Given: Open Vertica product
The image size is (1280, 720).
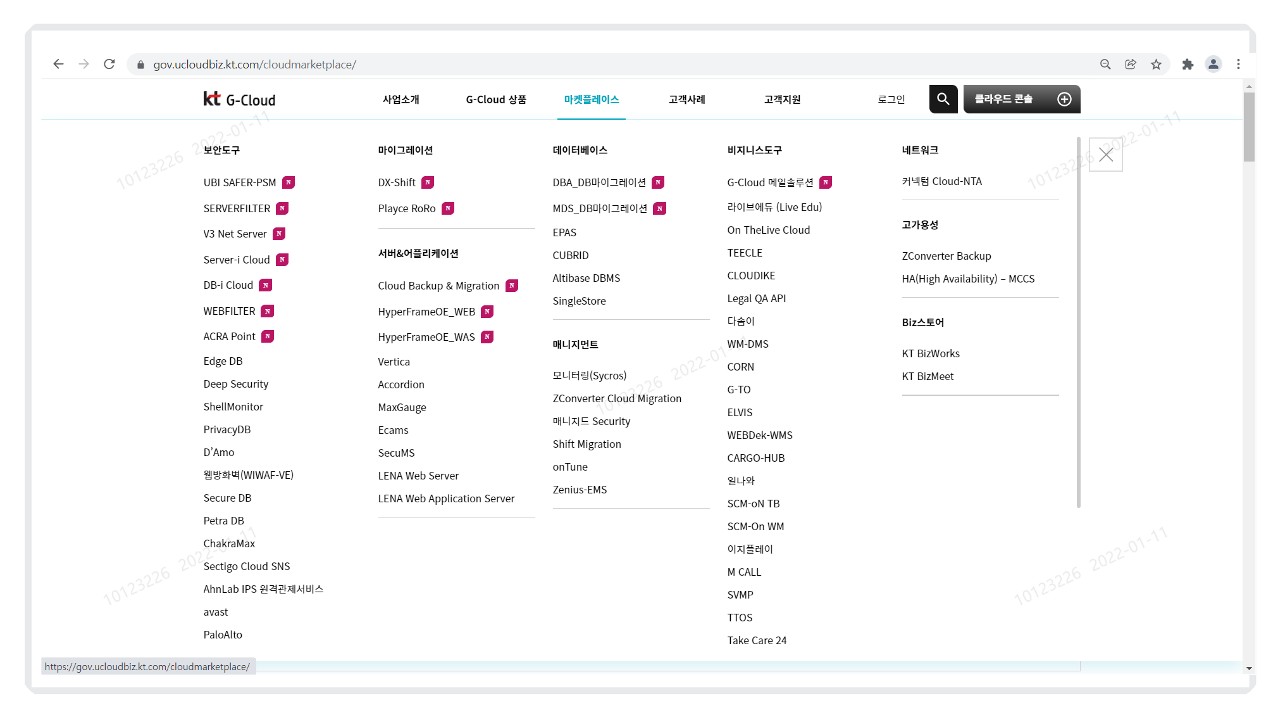Looking at the screenshot, I should [394, 362].
